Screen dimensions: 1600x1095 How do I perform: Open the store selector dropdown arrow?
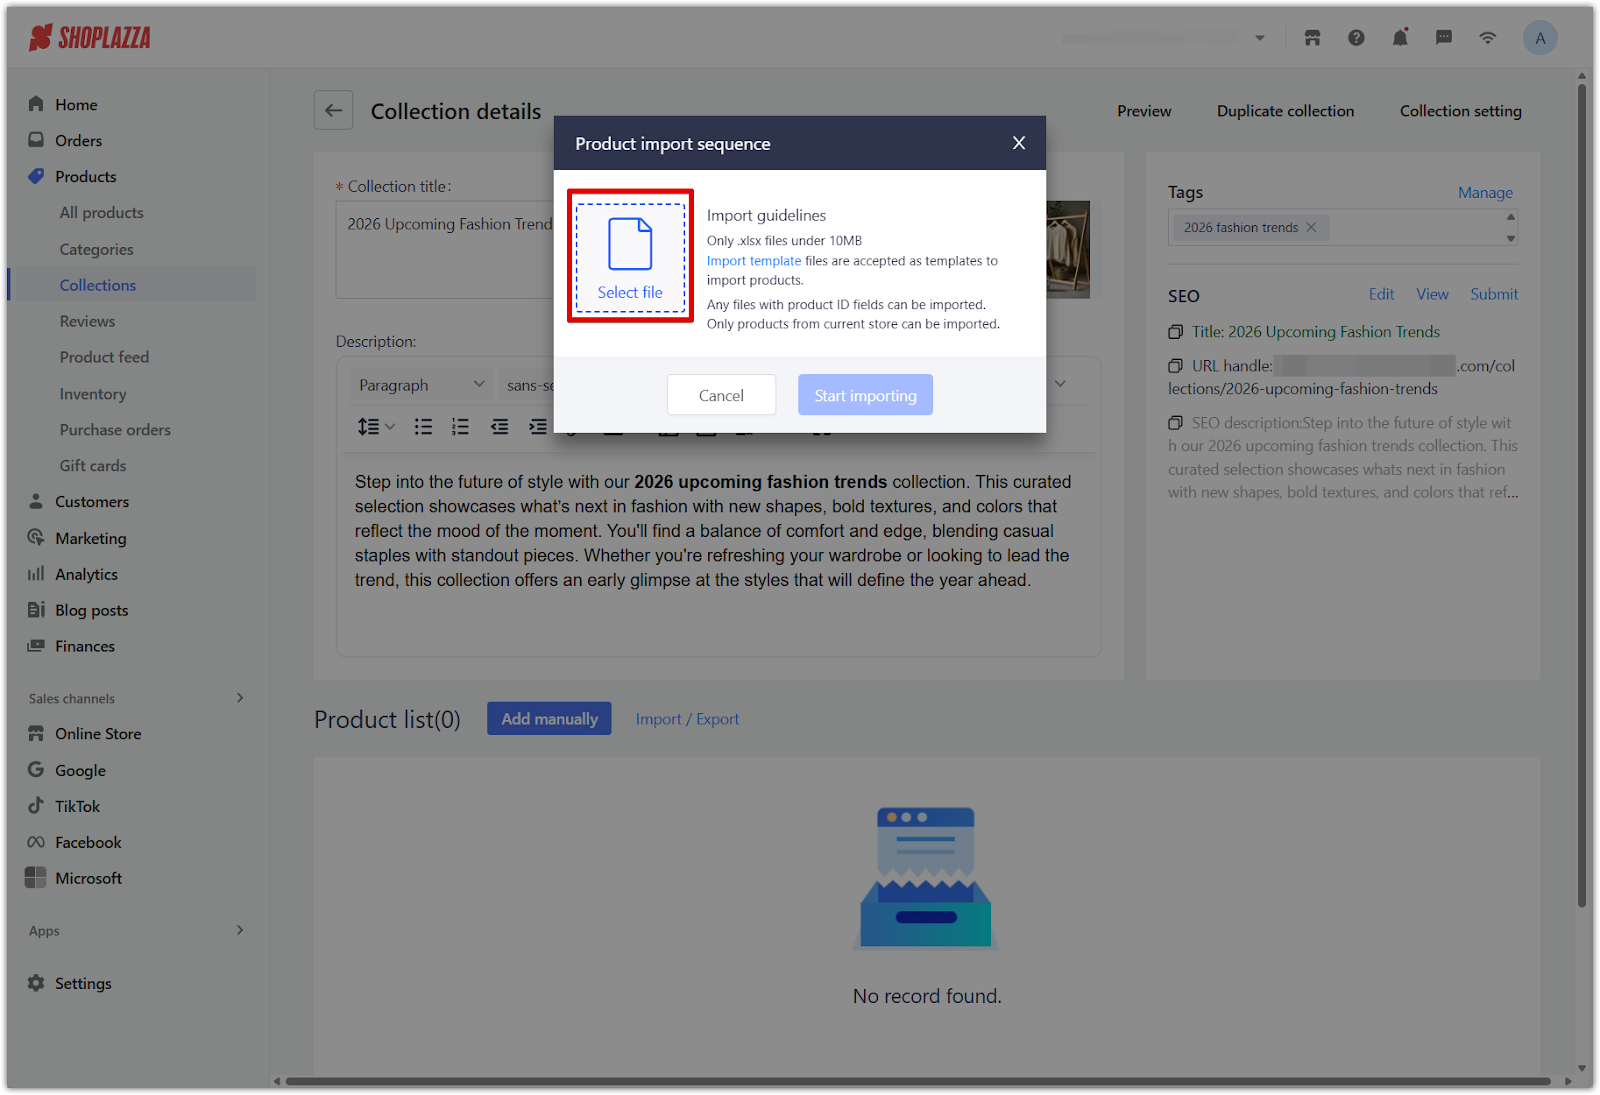point(1260,38)
